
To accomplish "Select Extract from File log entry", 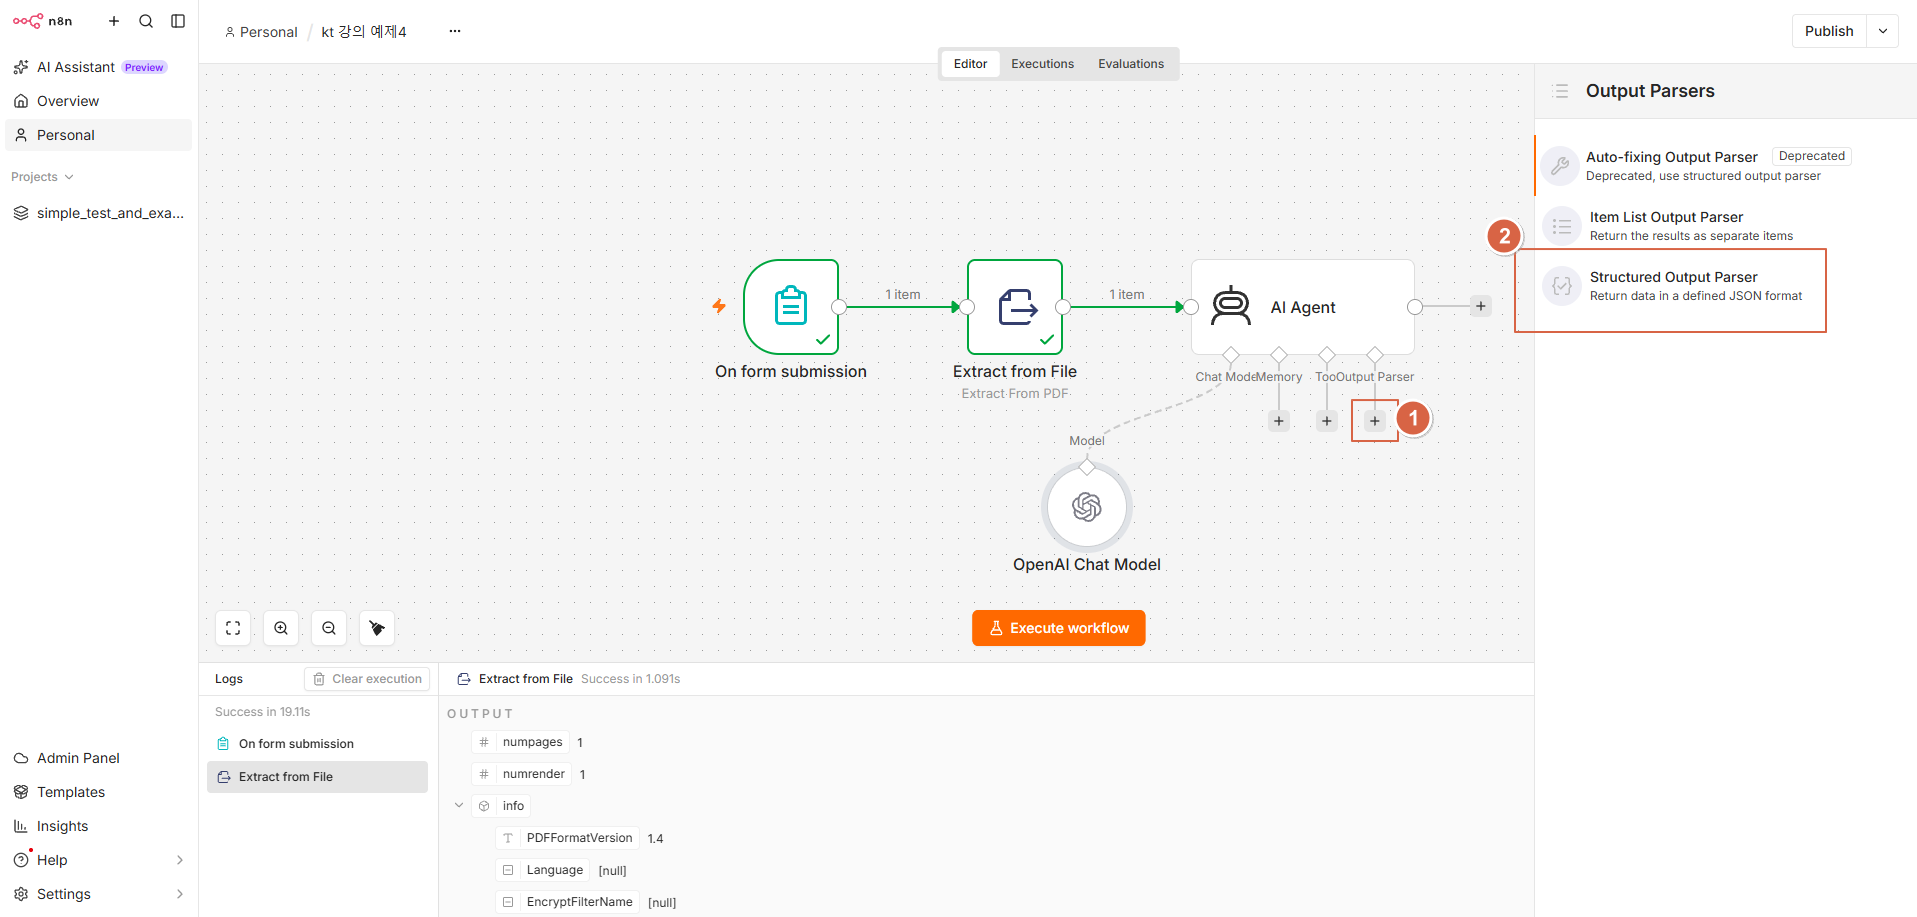I will tap(317, 777).
